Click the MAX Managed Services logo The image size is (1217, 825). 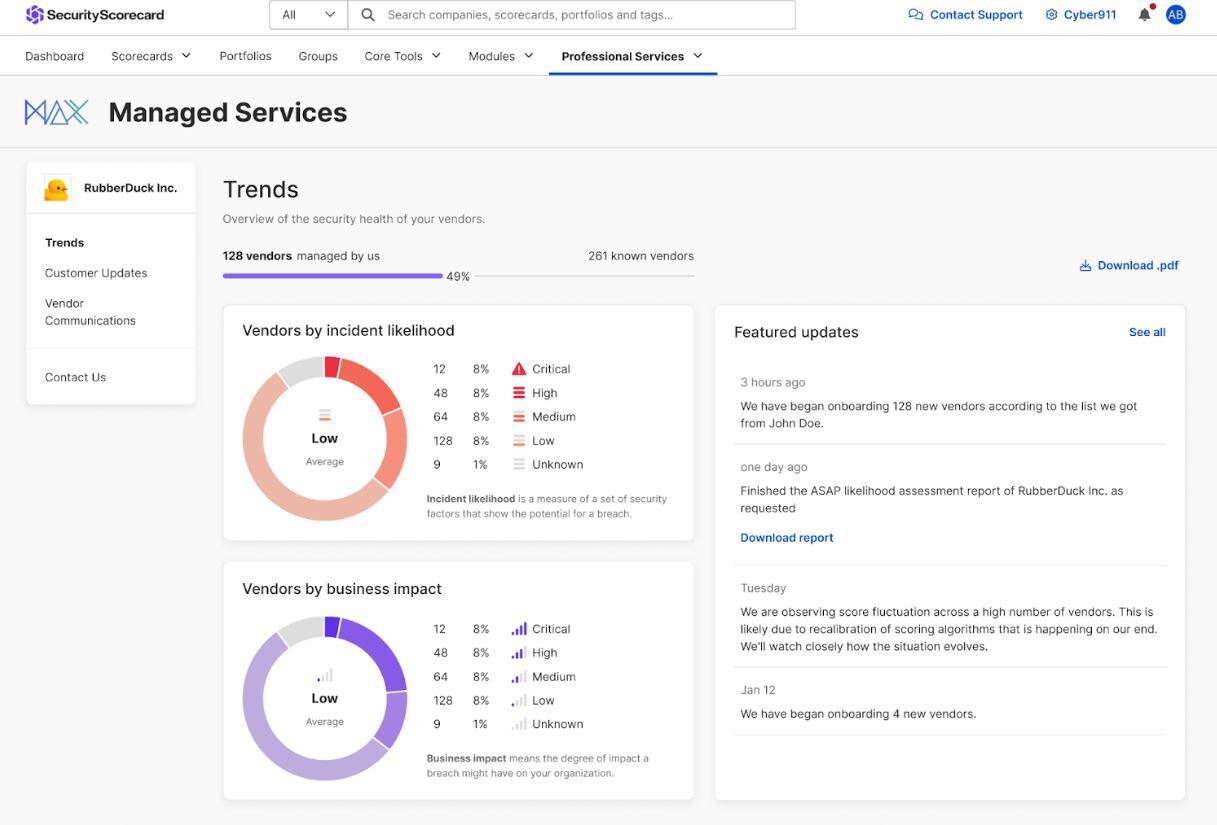point(57,111)
